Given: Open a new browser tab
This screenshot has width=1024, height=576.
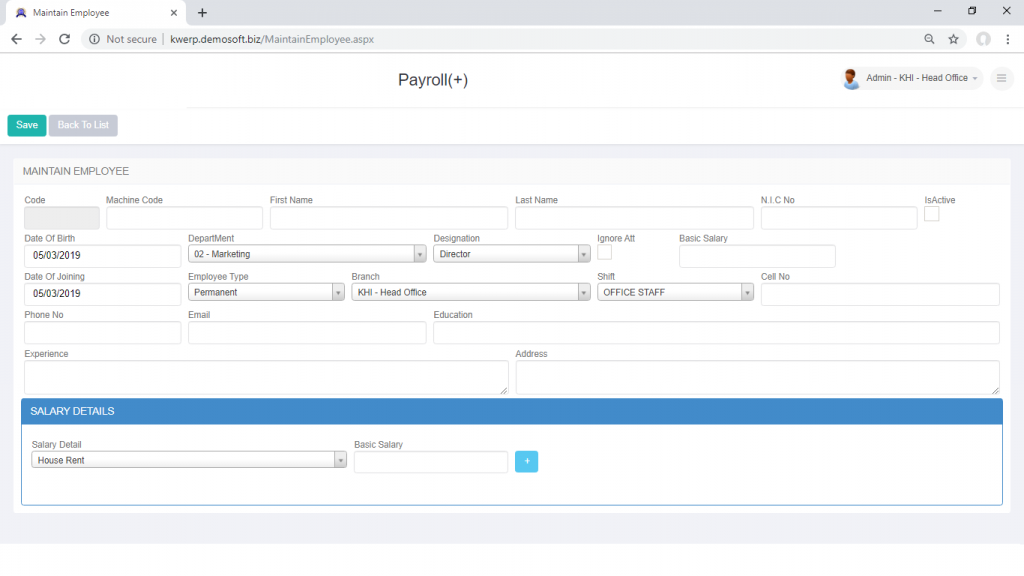Looking at the screenshot, I should 203,13.
